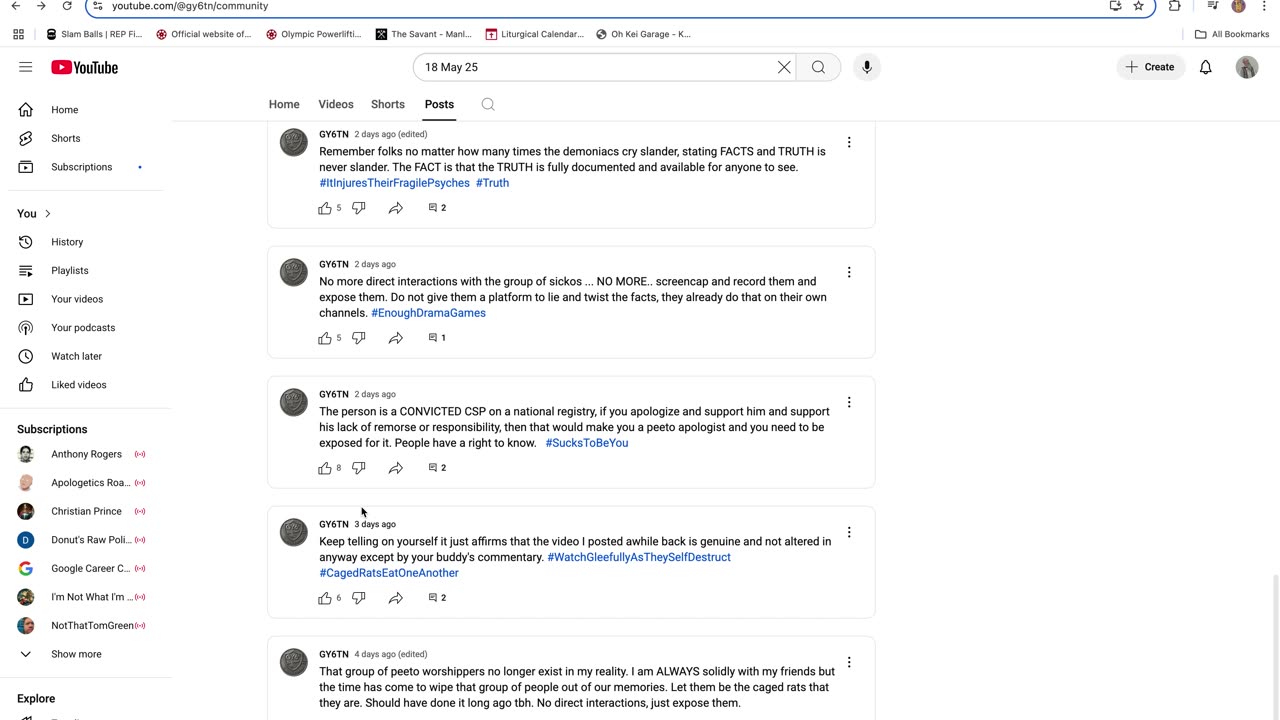Open the browser apps grid icon

pos(19,34)
